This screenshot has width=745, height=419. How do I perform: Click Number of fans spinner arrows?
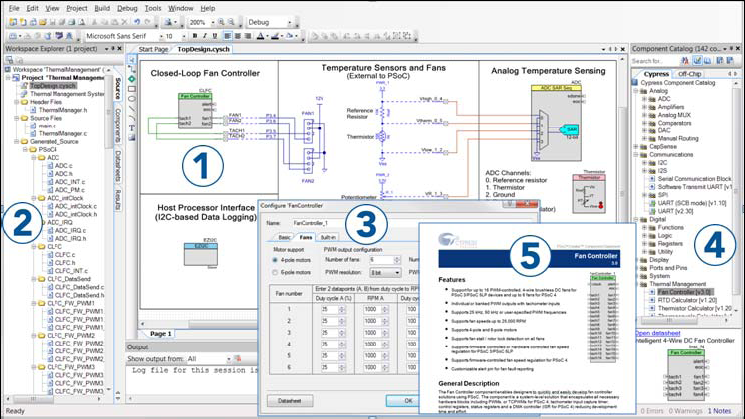397,260
